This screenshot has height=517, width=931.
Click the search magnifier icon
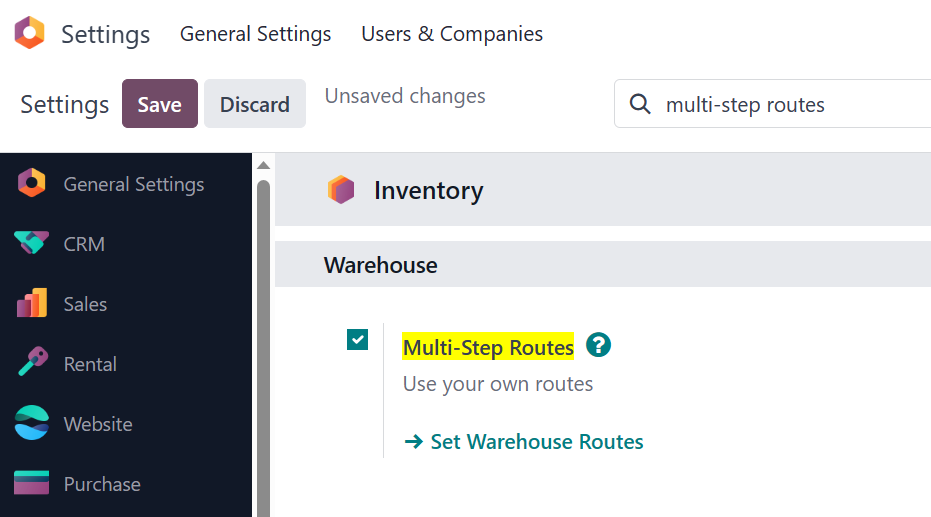(640, 104)
